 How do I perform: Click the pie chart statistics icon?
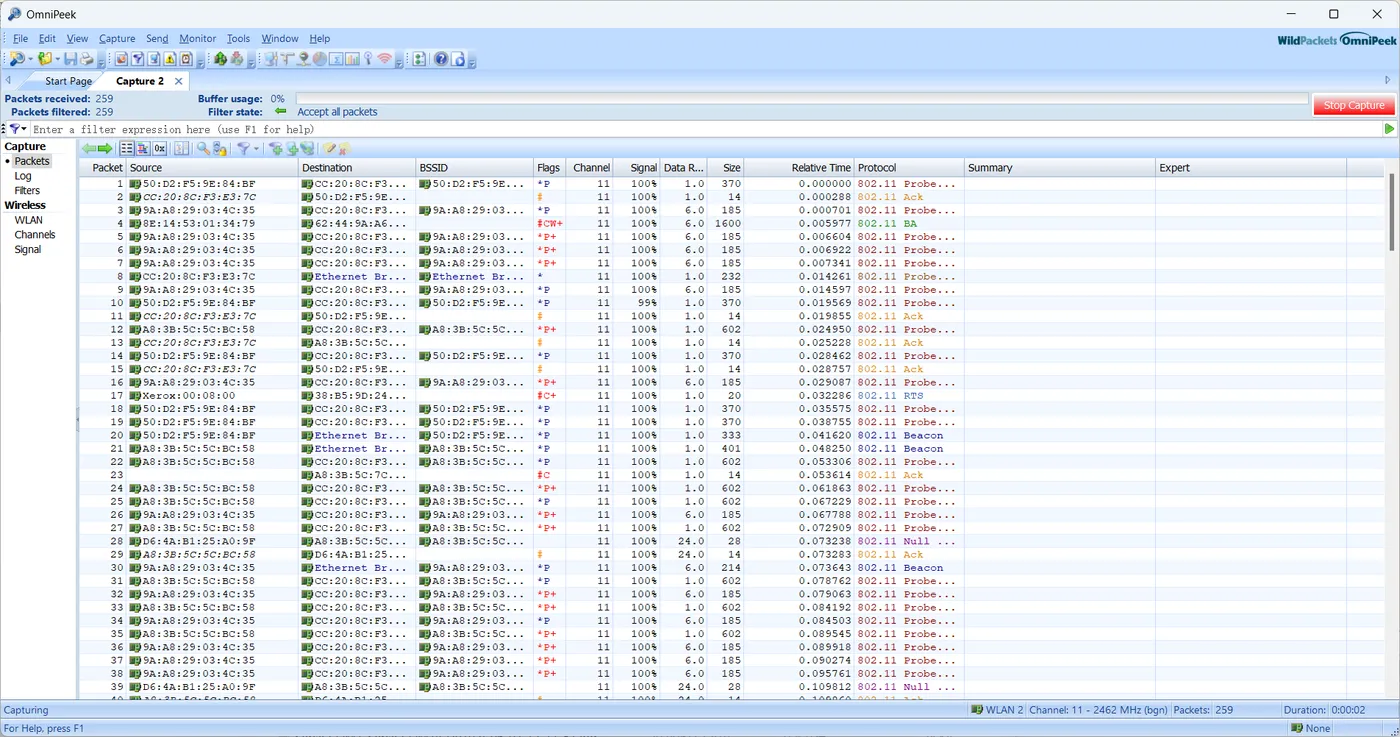(x=319, y=59)
